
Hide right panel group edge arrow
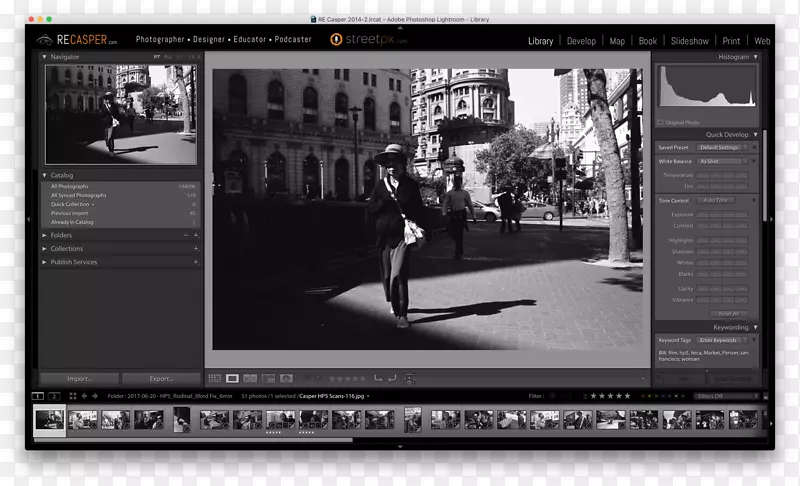pyautogui.click(x=771, y=219)
